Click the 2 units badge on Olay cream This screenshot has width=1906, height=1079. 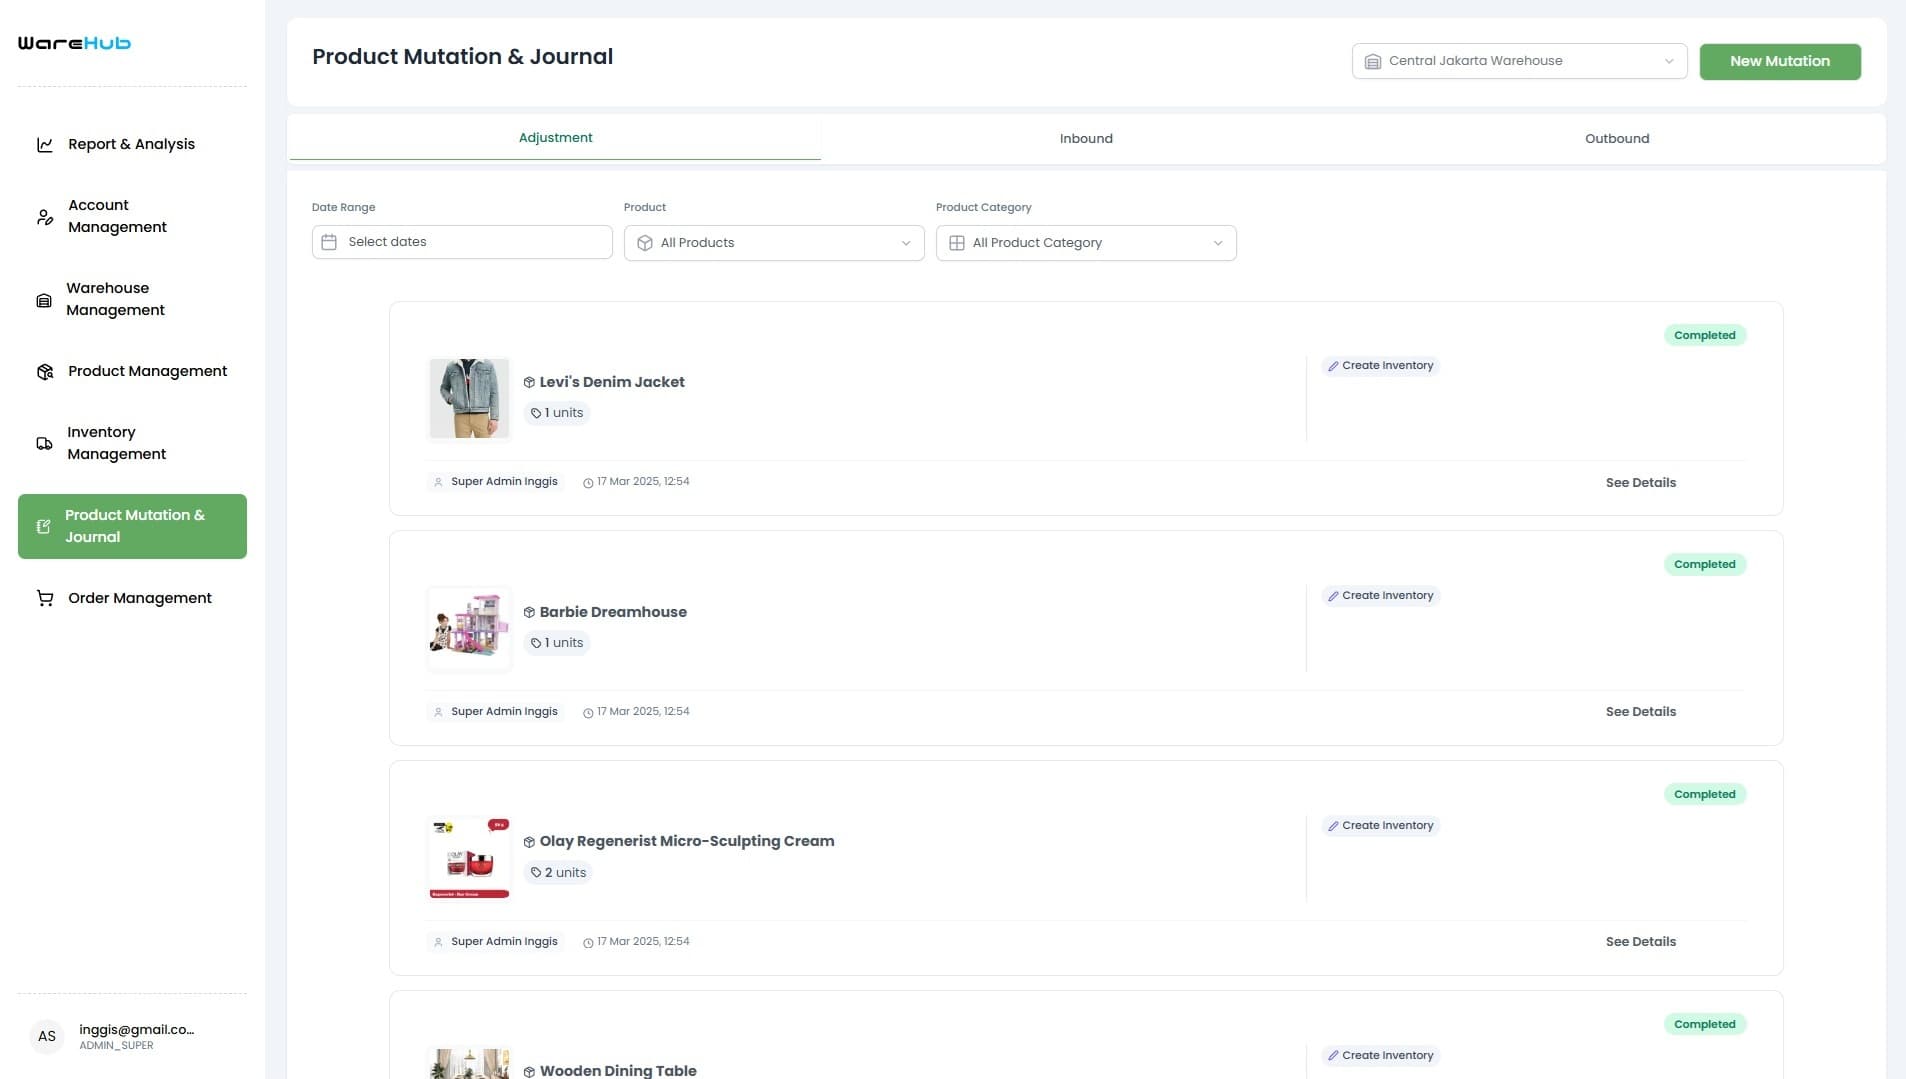point(558,872)
